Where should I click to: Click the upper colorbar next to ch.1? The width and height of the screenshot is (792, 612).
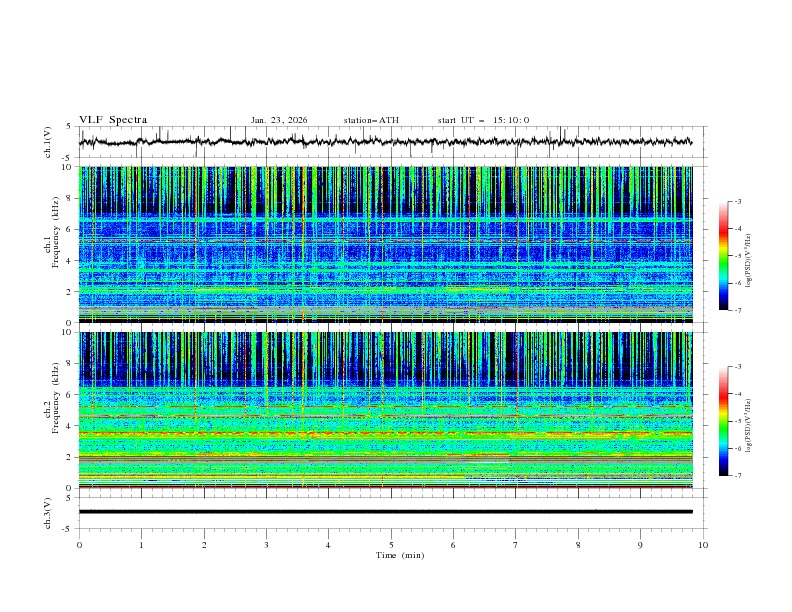tap(723, 256)
